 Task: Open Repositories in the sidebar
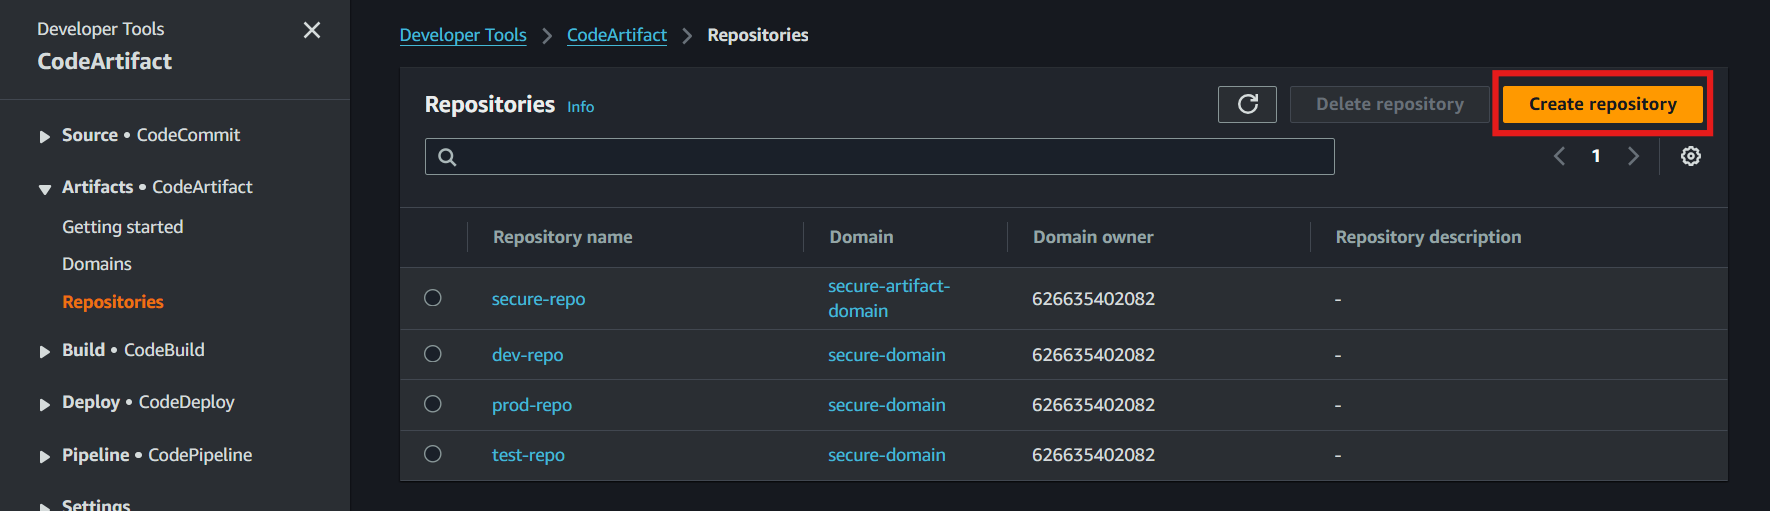(113, 302)
